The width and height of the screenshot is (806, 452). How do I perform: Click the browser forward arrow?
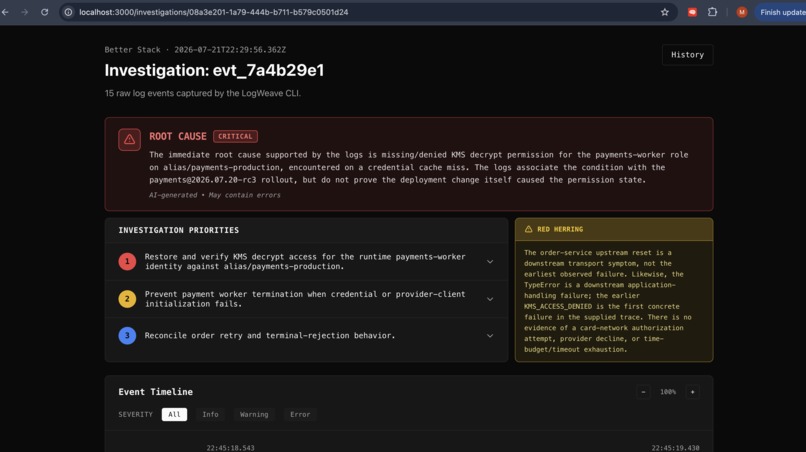pos(25,12)
